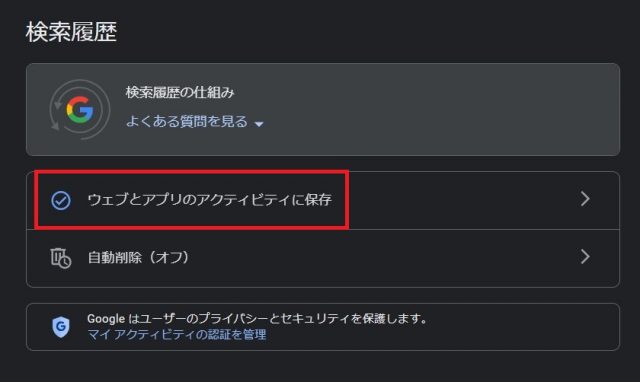Click the Google shield privacy icon

pyautogui.click(x=61, y=326)
